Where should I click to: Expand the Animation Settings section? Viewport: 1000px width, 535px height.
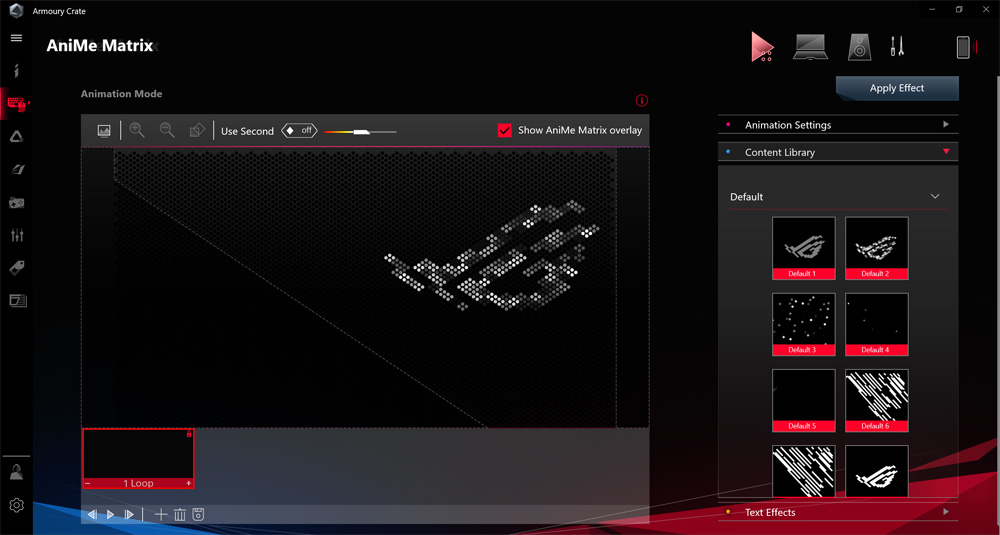[x=838, y=125]
